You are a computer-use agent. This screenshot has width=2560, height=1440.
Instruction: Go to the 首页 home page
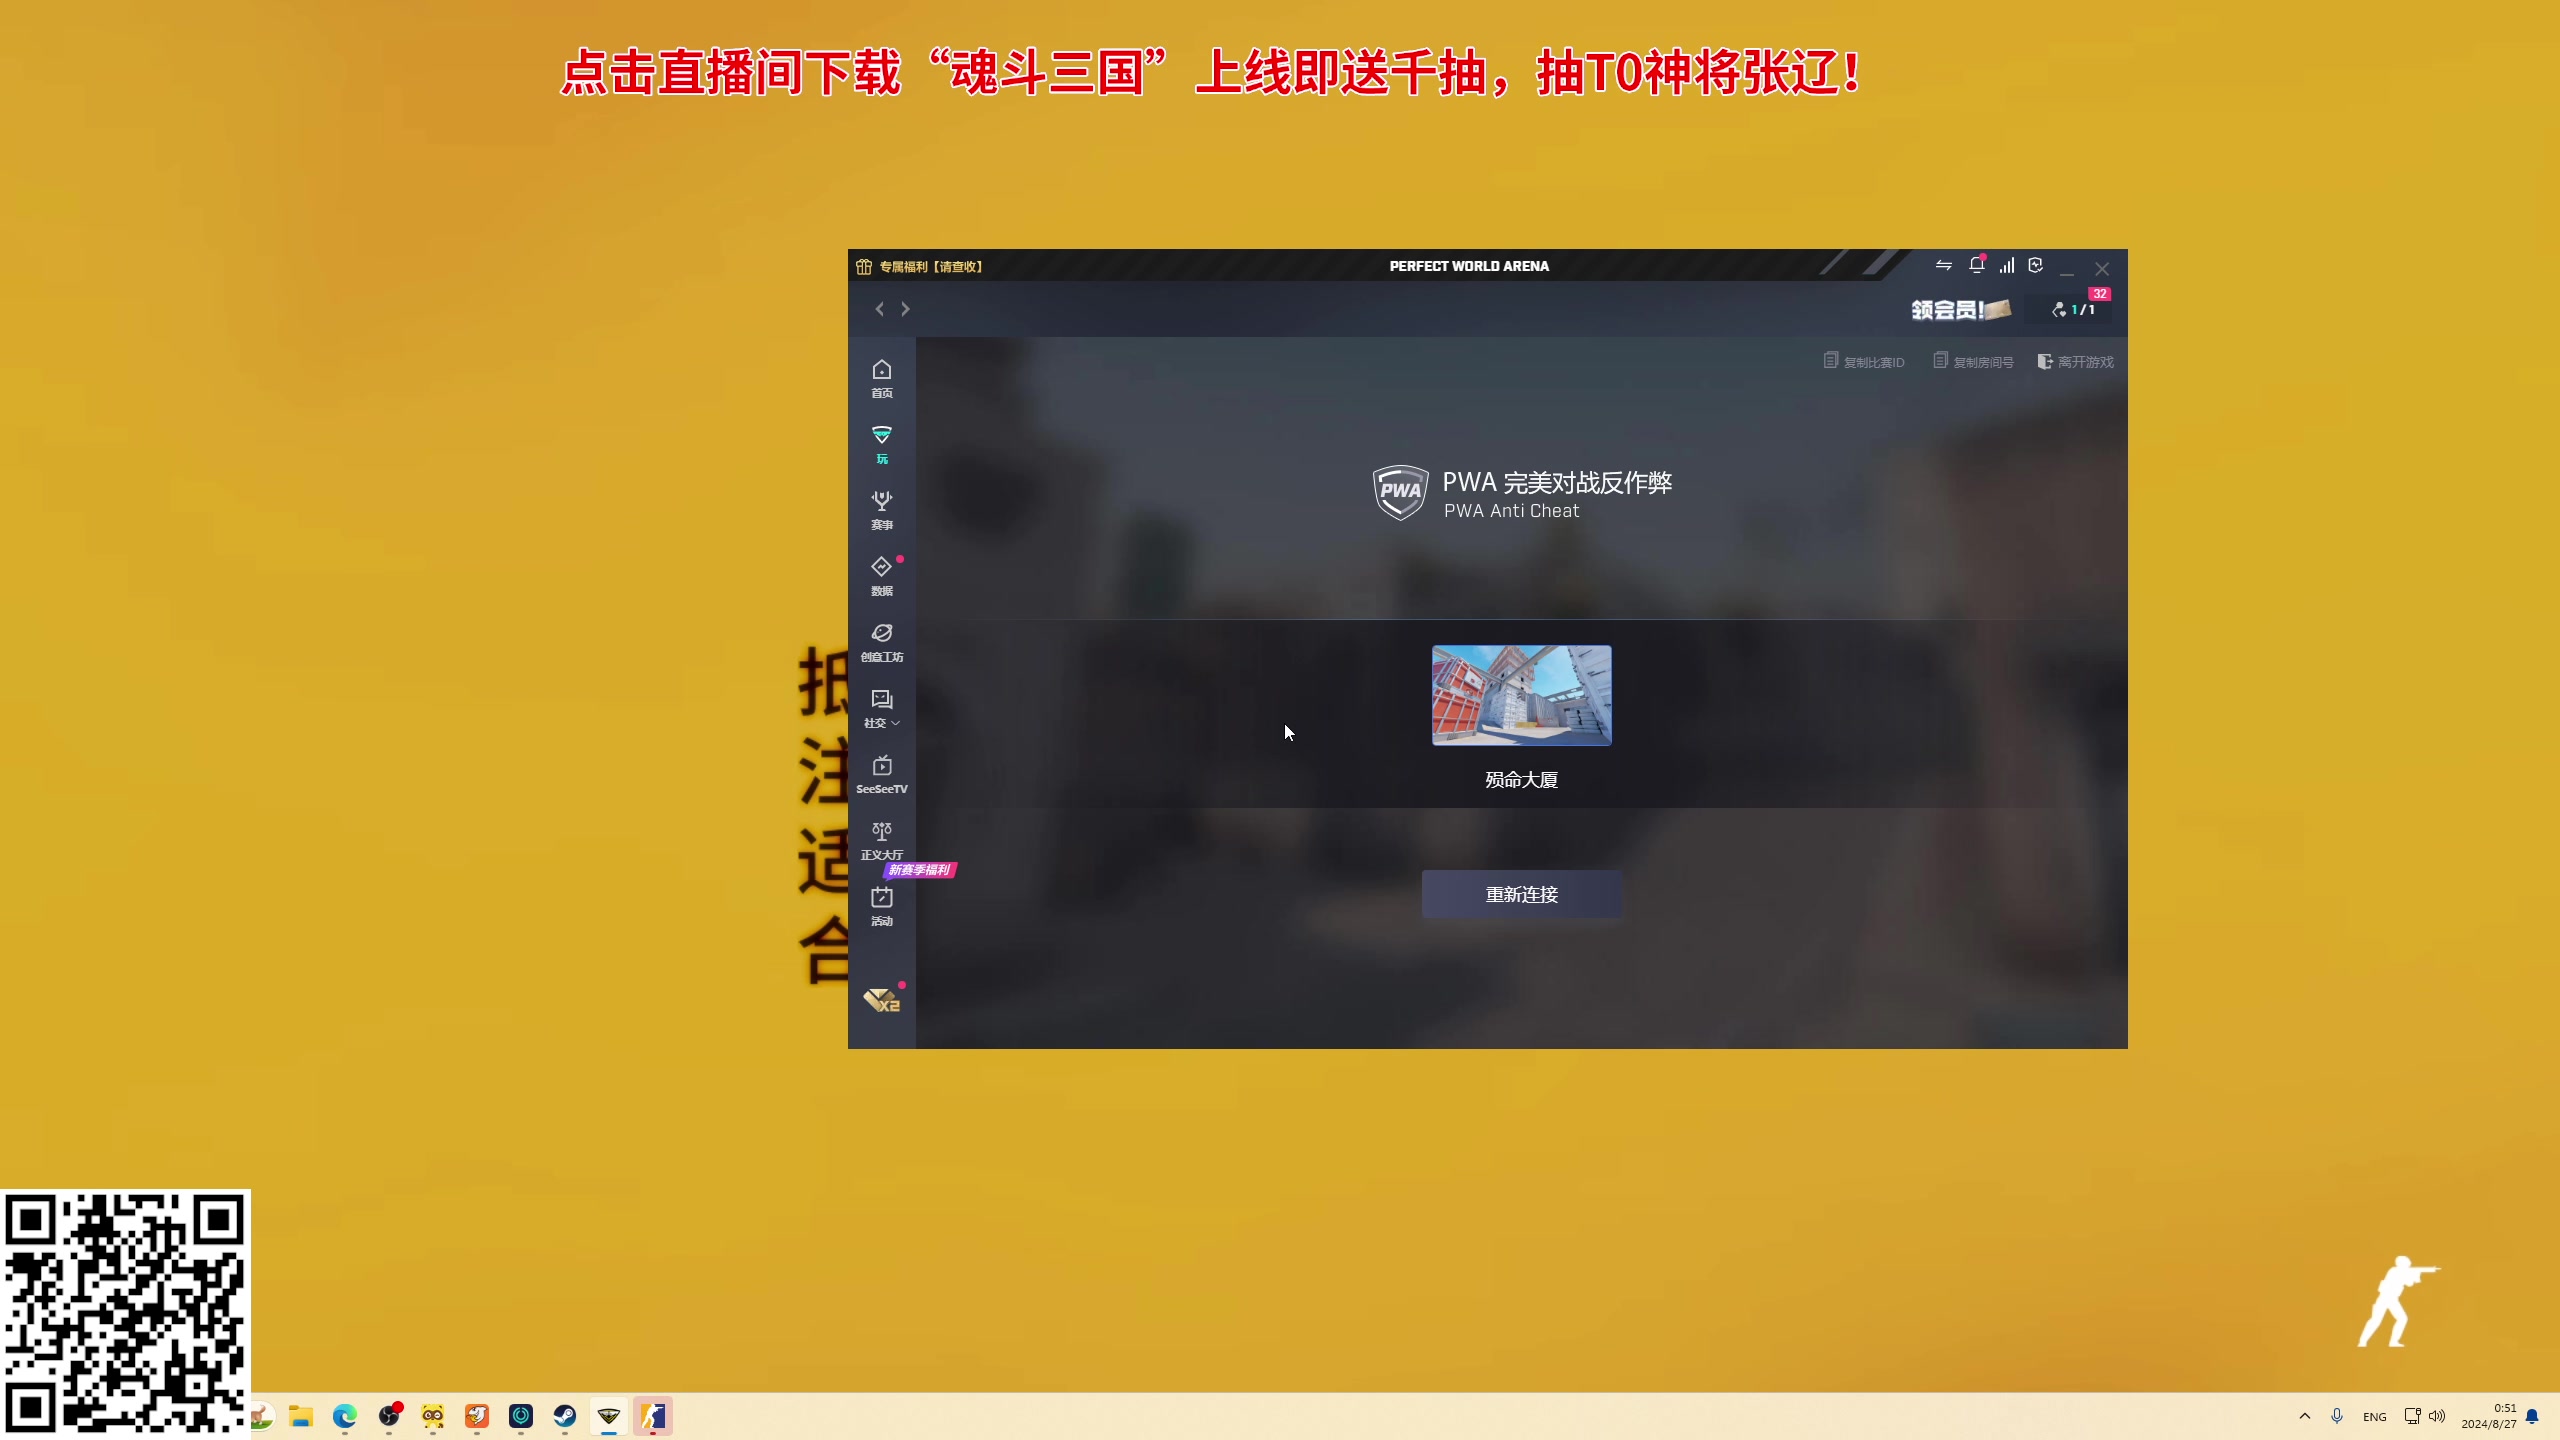(881, 379)
